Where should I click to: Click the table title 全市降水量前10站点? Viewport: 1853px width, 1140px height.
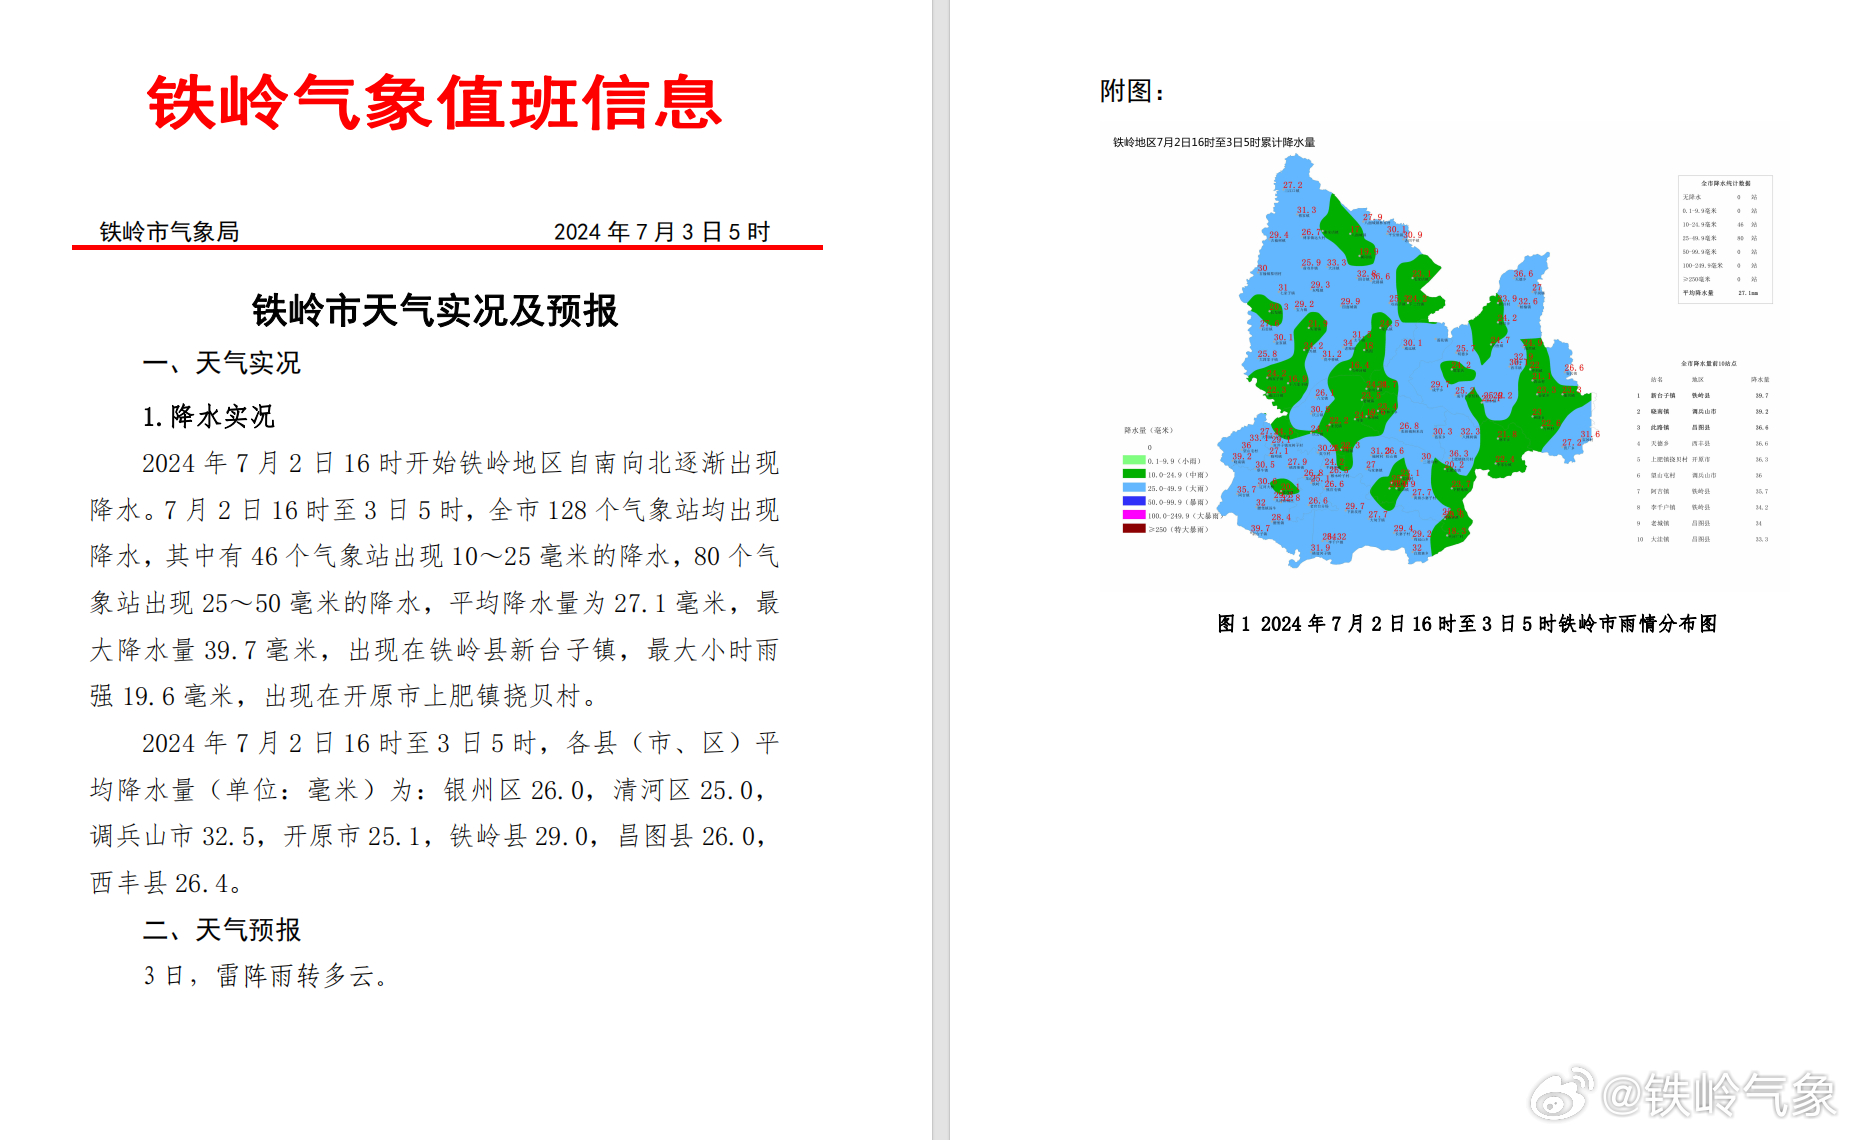pyautogui.click(x=1709, y=364)
